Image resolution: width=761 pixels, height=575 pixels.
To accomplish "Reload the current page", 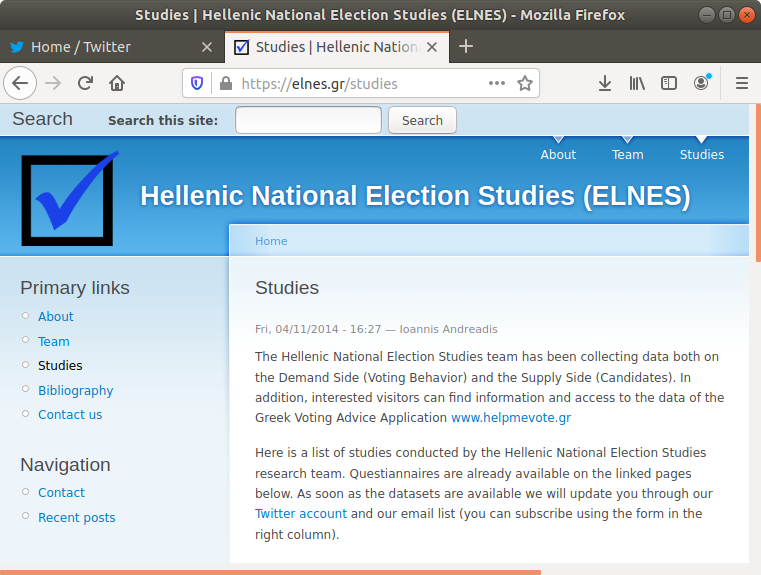I will 85,83.
